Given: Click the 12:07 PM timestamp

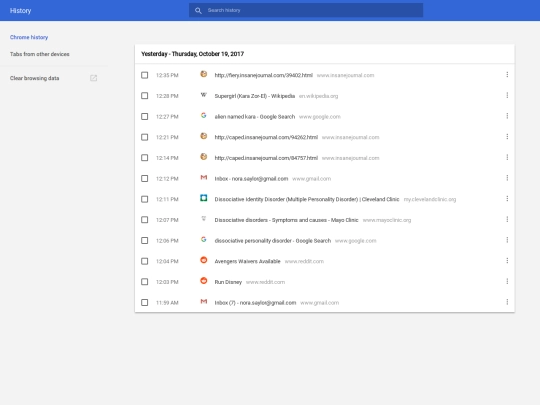Looking at the screenshot, I should pyautogui.click(x=167, y=220).
